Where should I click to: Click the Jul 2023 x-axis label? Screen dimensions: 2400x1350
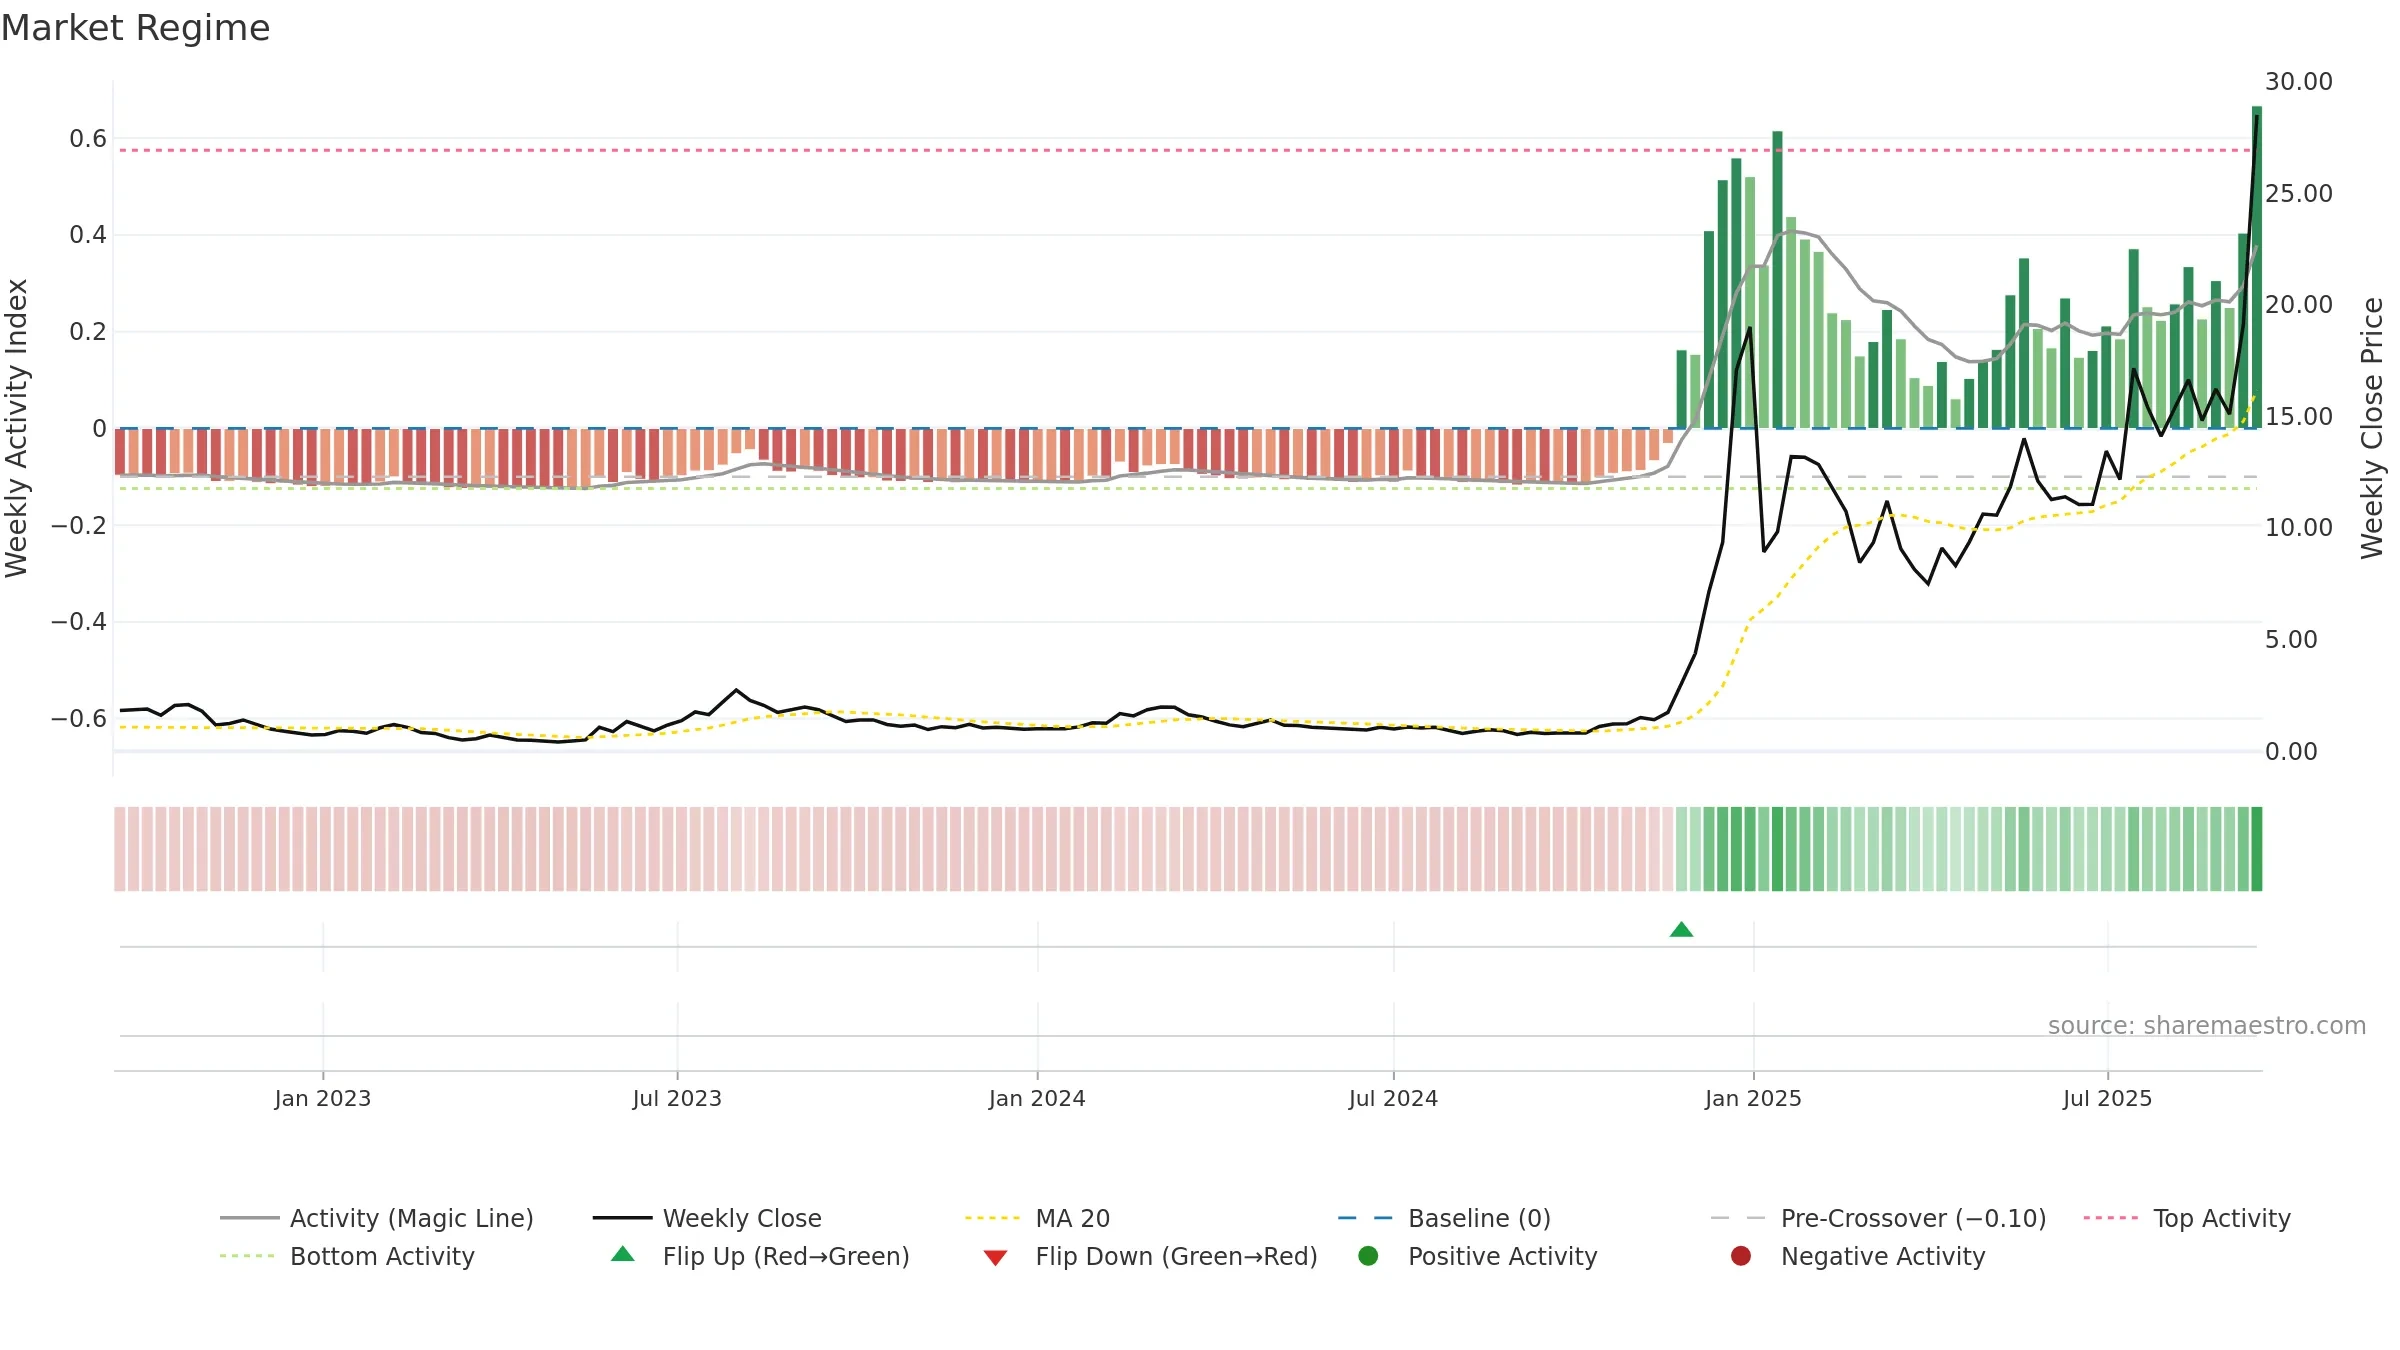point(677,1098)
